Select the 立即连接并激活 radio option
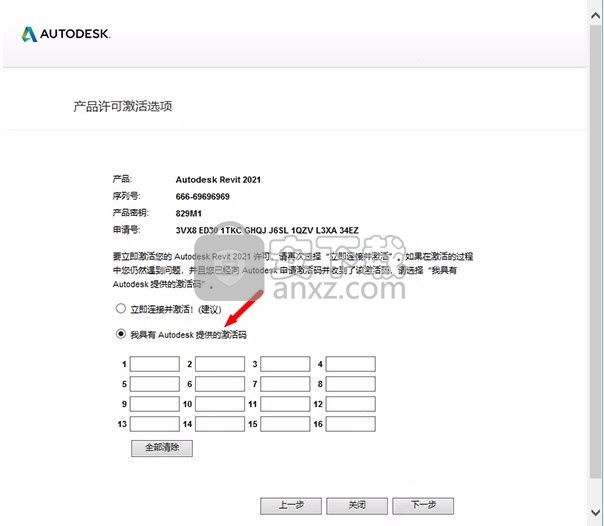 (x=121, y=308)
